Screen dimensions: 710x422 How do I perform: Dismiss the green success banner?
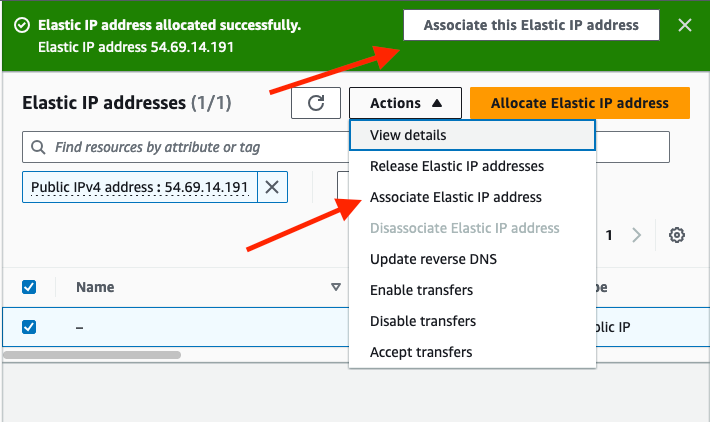(685, 25)
